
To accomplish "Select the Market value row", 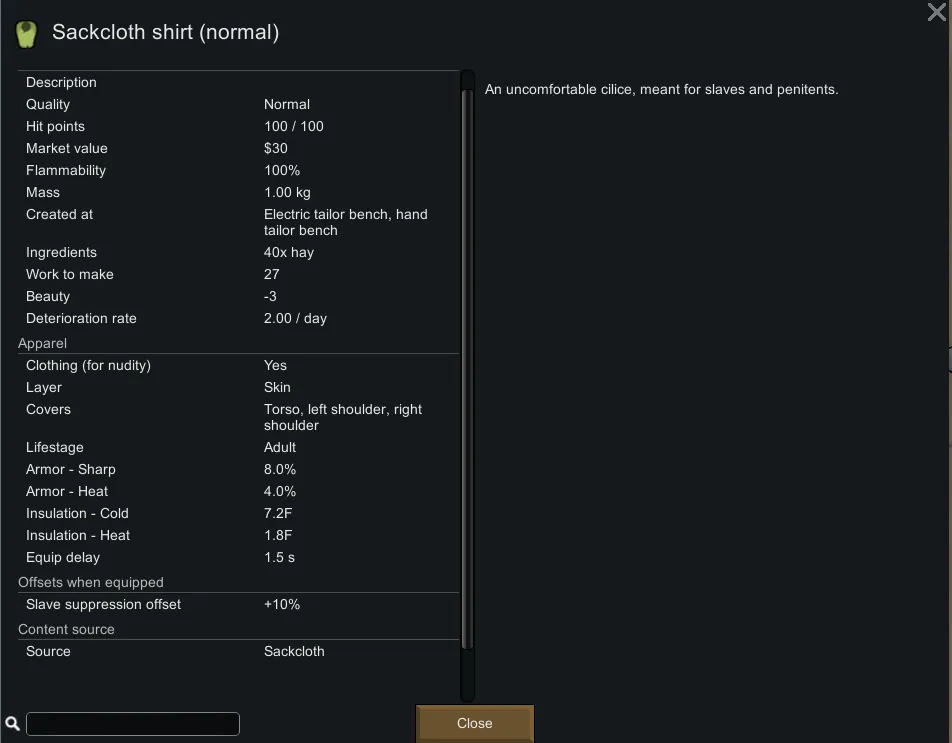I will coord(238,148).
